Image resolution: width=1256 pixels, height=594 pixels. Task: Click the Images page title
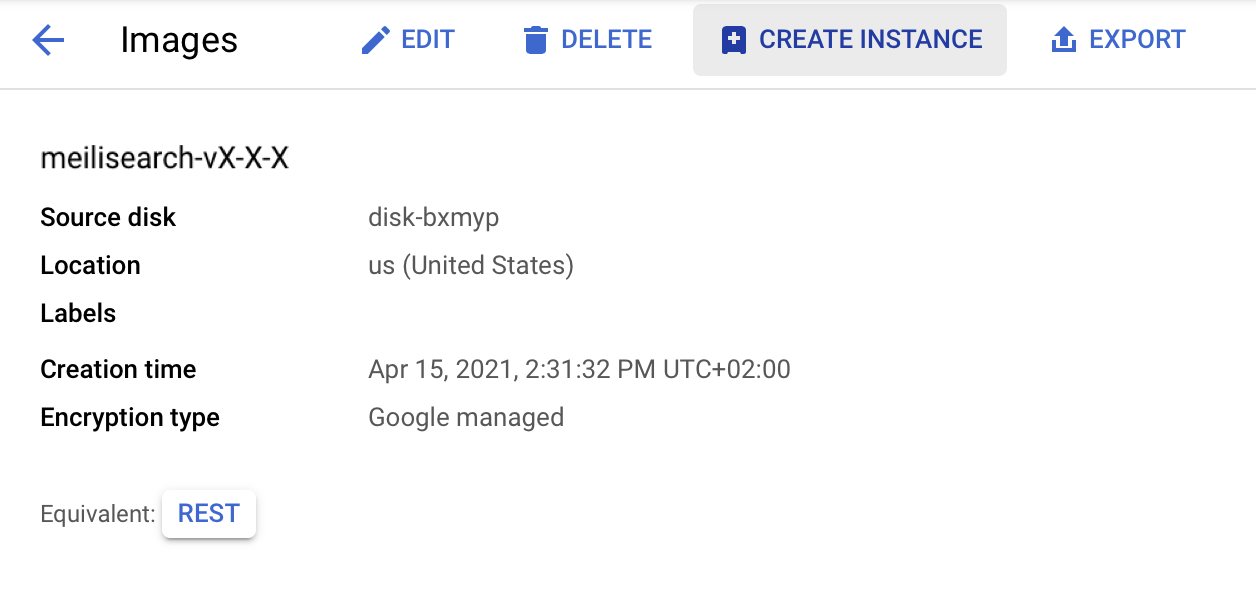tap(178, 41)
